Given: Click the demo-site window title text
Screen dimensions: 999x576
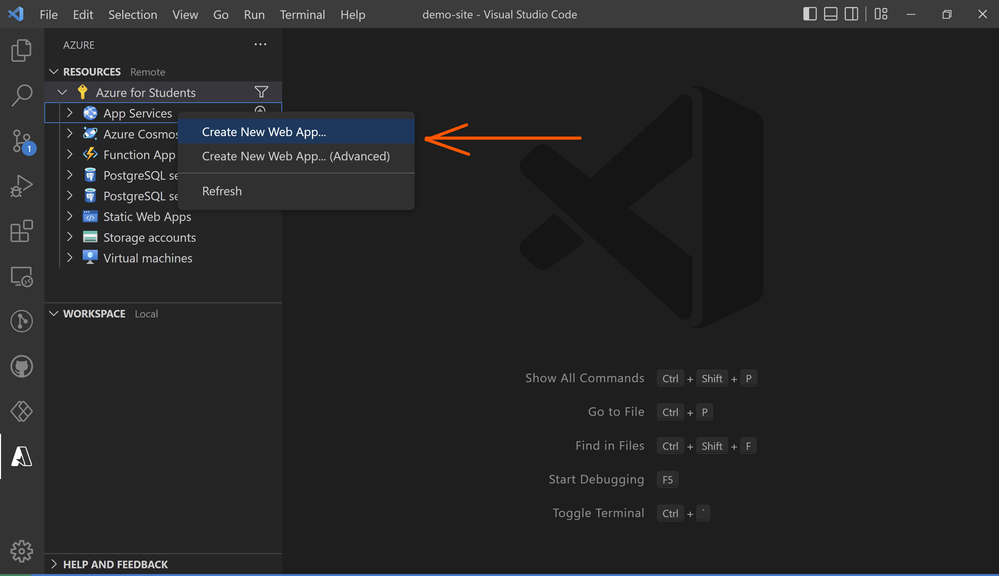Looking at the screenshot, I should click(500, 14).
